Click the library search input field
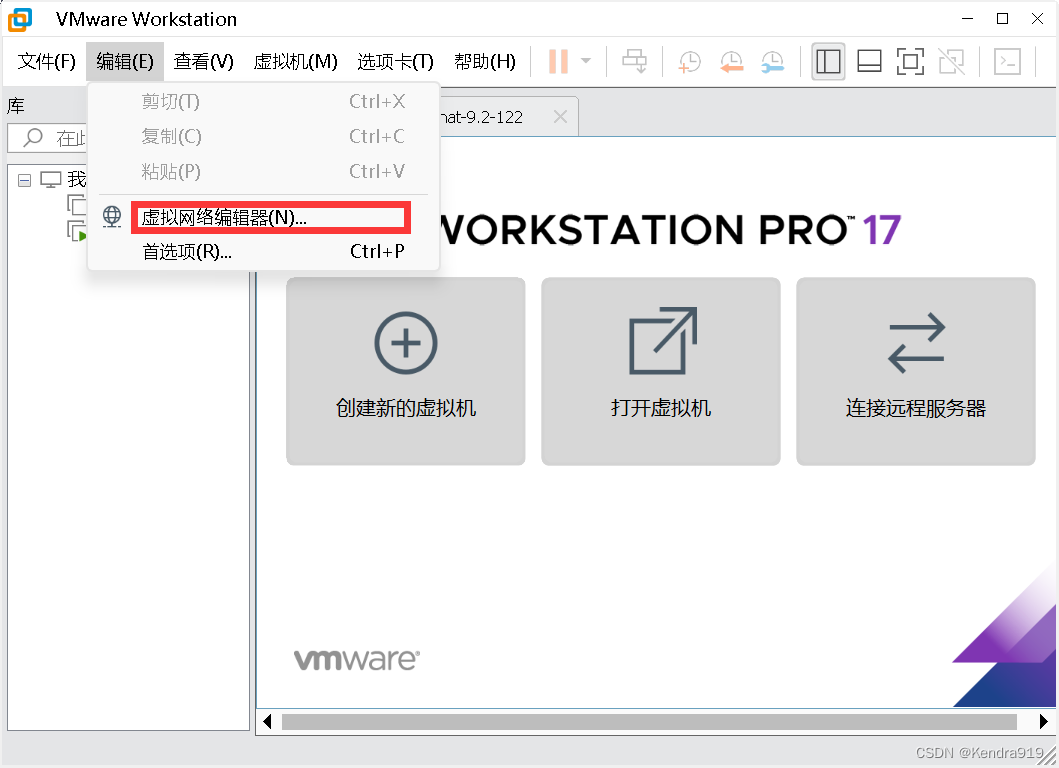The height and width of the screenshot is (768, 1059). click(x=47, y=138)
